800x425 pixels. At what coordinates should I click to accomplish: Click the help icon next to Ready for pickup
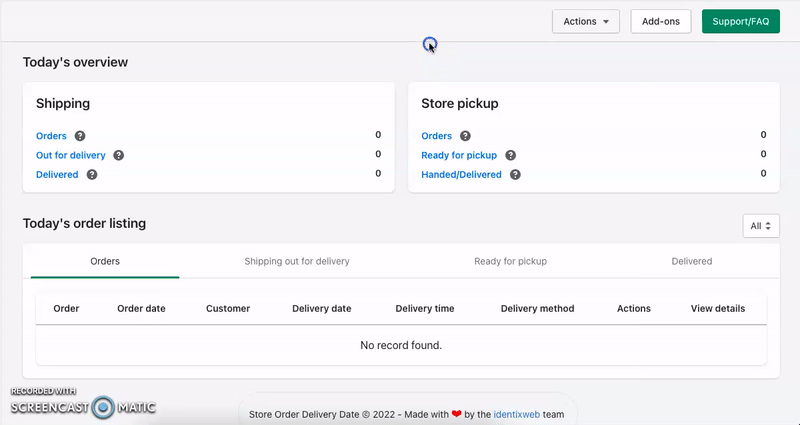510,155
